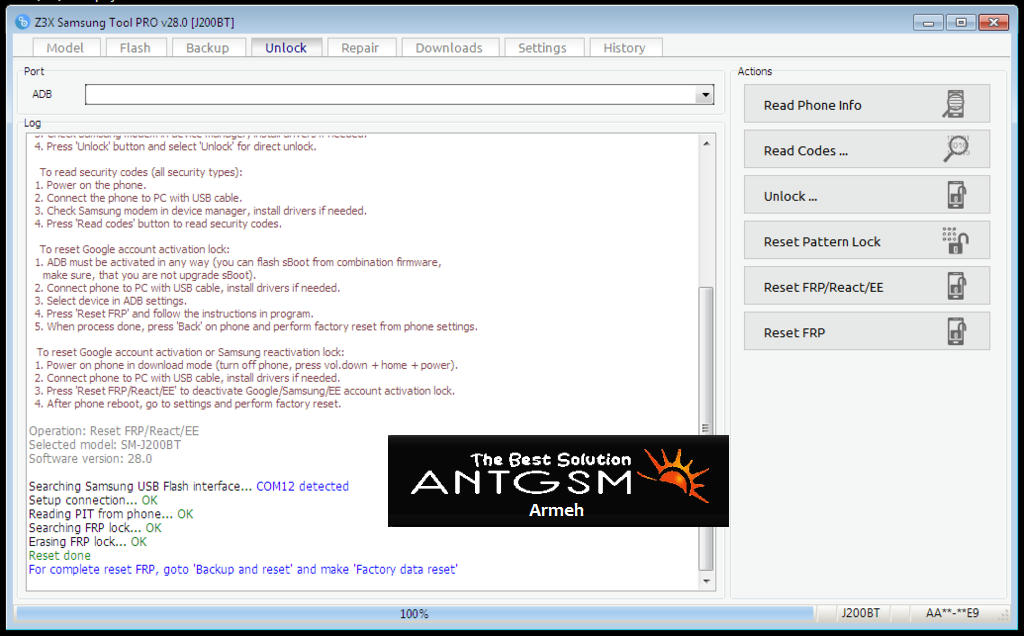Select the Unlock tab
Image resolution: width=1024 pixels, height=636 pixels.
[x=286, y=48]
